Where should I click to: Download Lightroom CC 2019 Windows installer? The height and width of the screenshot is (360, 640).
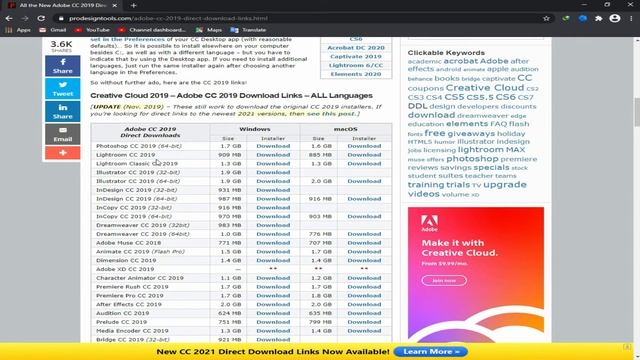click(273, 155)
